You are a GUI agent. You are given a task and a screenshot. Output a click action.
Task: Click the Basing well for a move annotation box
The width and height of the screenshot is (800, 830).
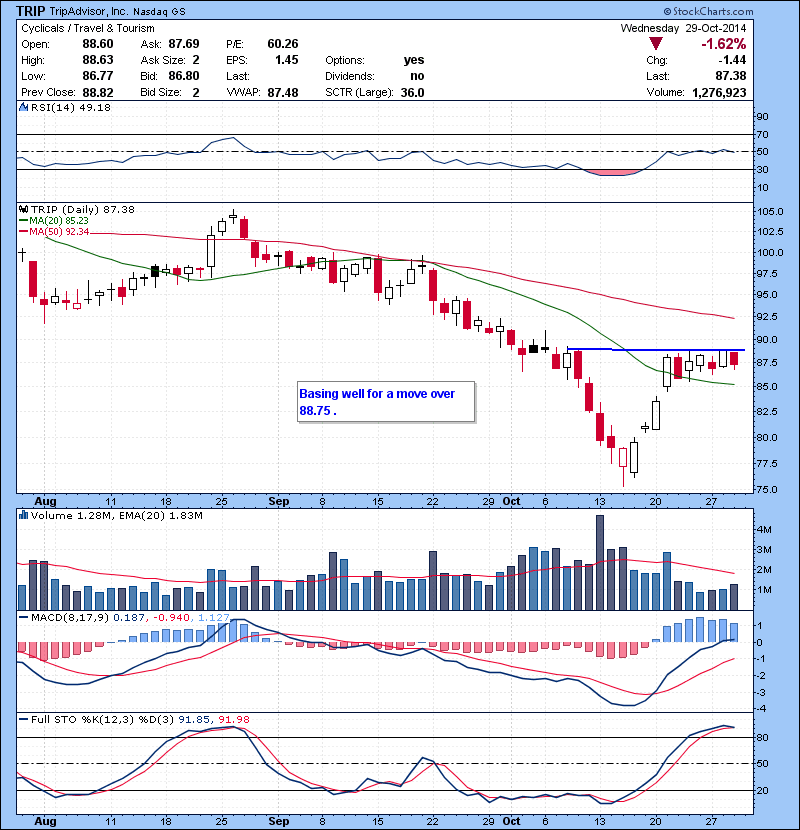click(x=386, y=402)
